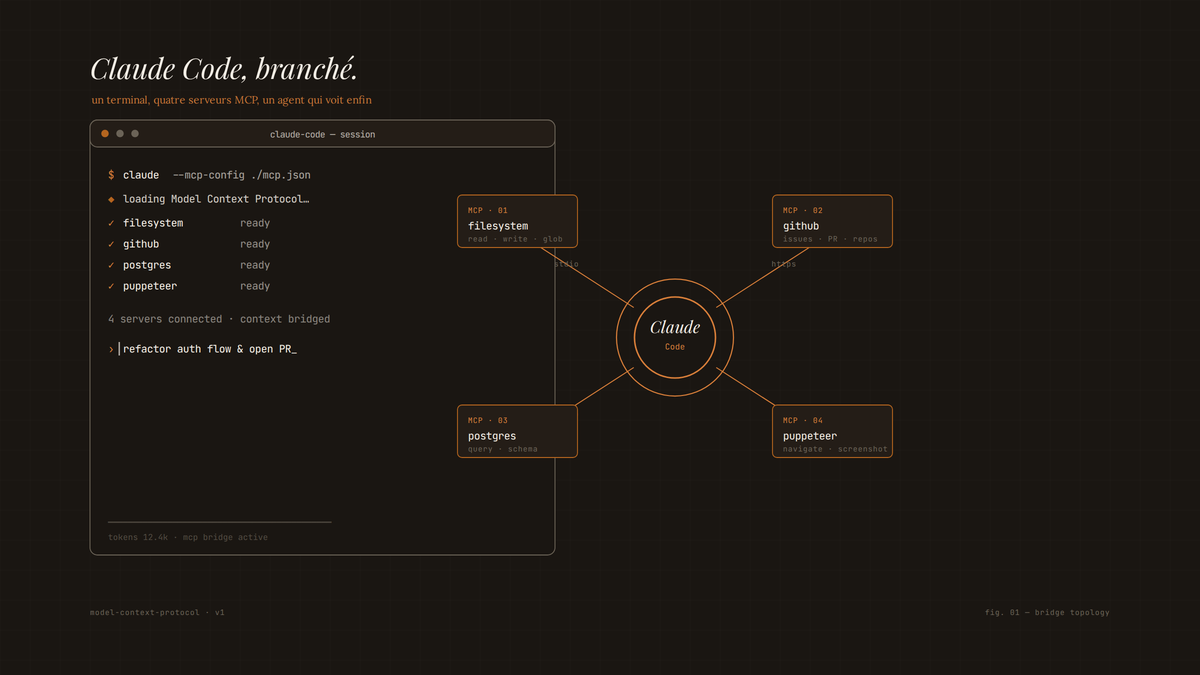
Task: Click 'read · write · glob' capability text
Action: coord(515,240)
